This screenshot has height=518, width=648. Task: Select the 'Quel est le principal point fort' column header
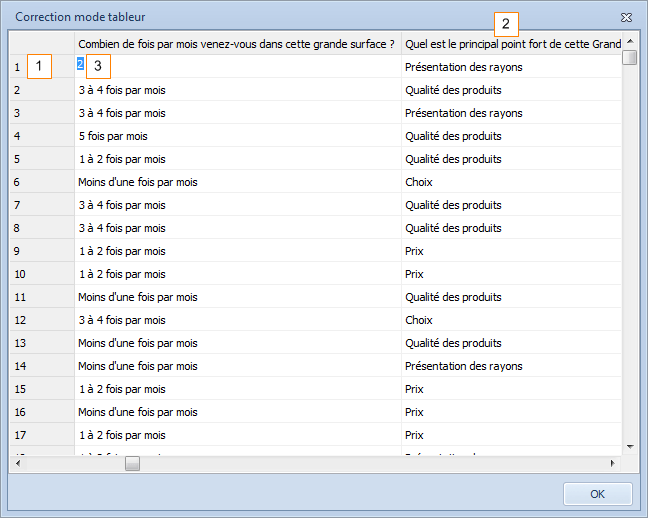point(512,43)
